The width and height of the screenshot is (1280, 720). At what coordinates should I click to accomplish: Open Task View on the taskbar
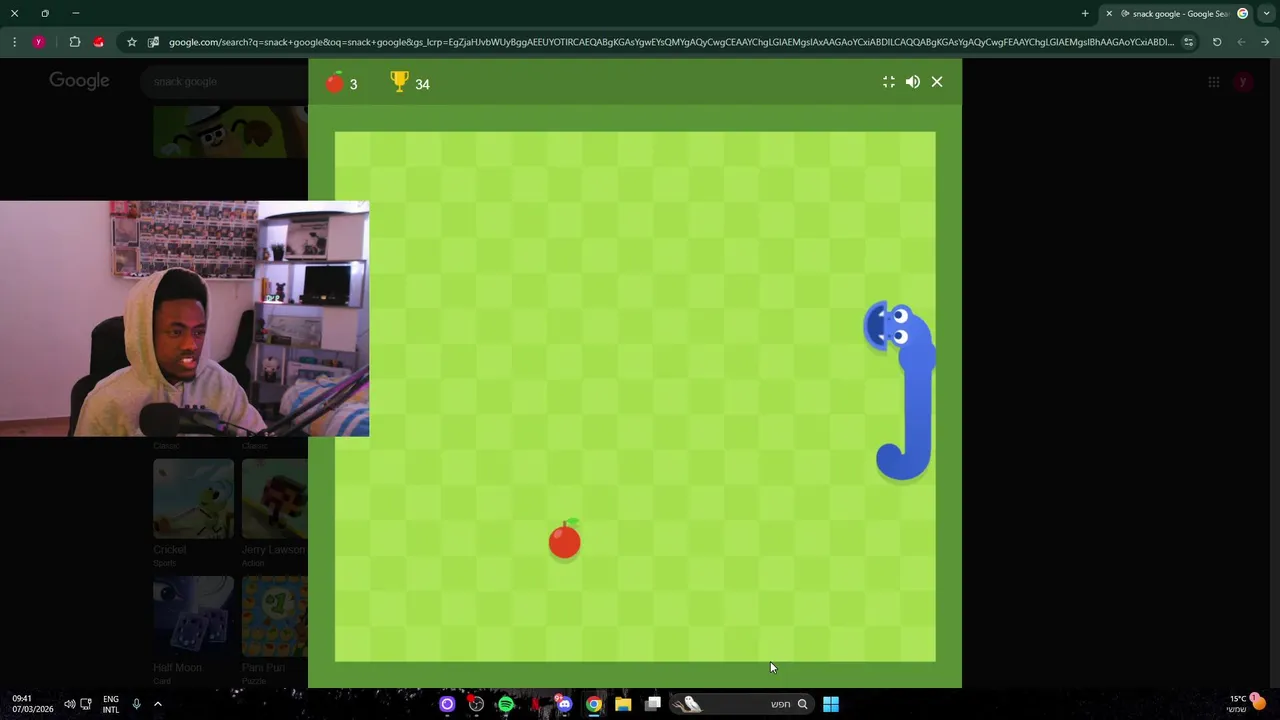[653, 704]
